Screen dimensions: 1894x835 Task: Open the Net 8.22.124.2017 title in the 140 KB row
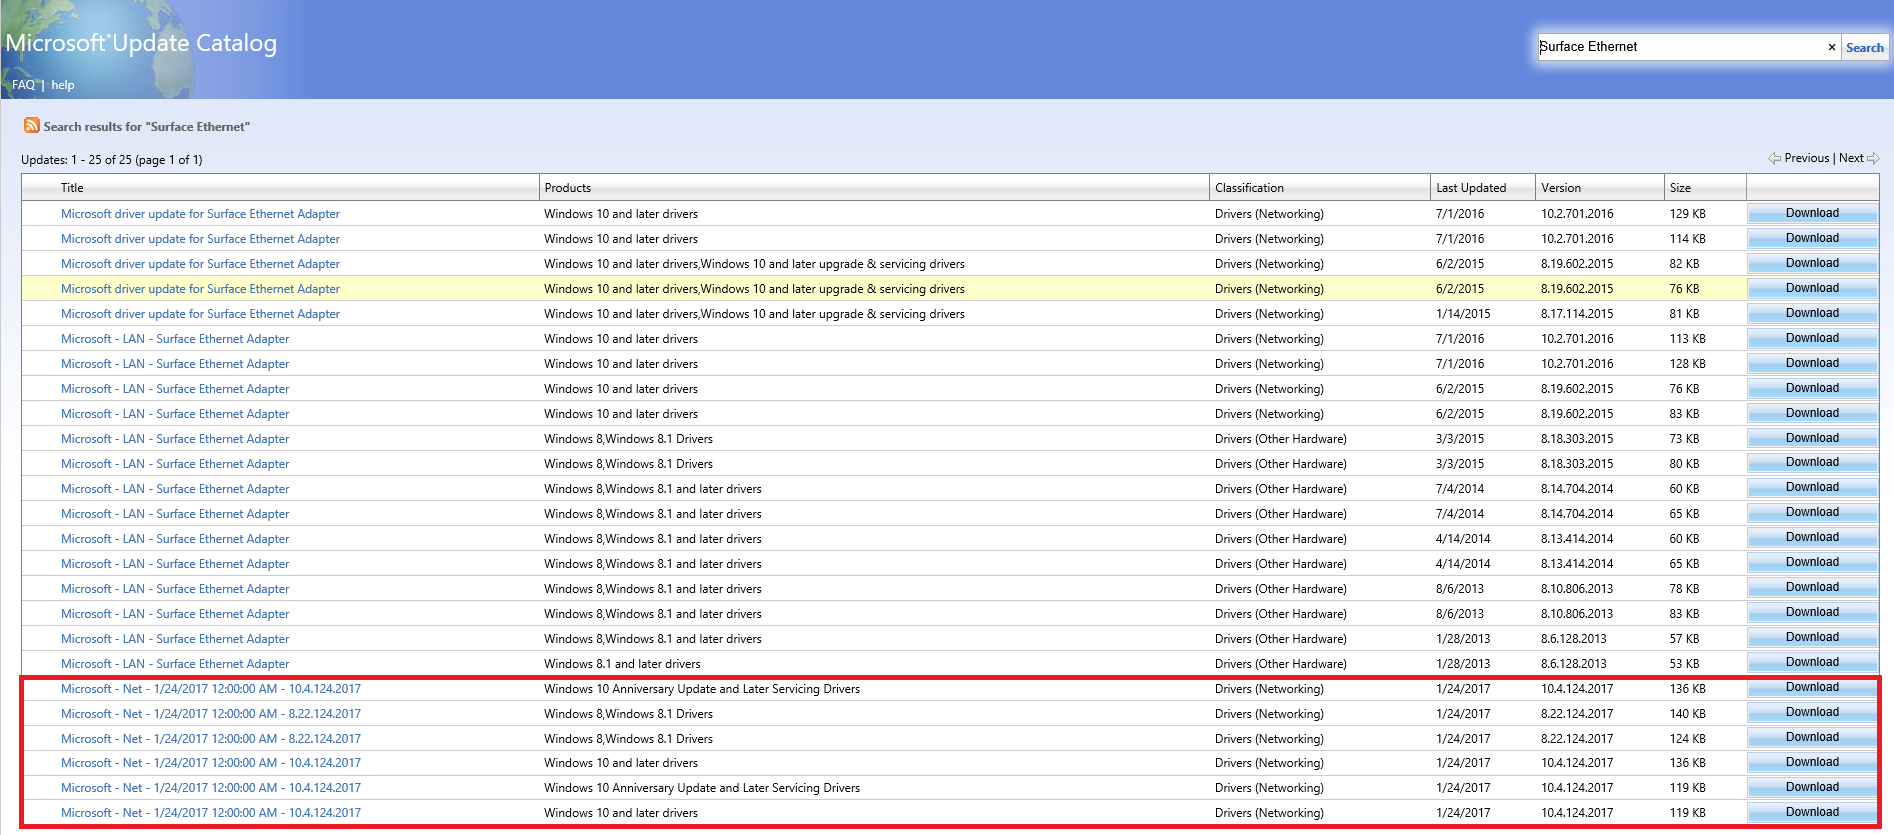click(x=211, y=714)
